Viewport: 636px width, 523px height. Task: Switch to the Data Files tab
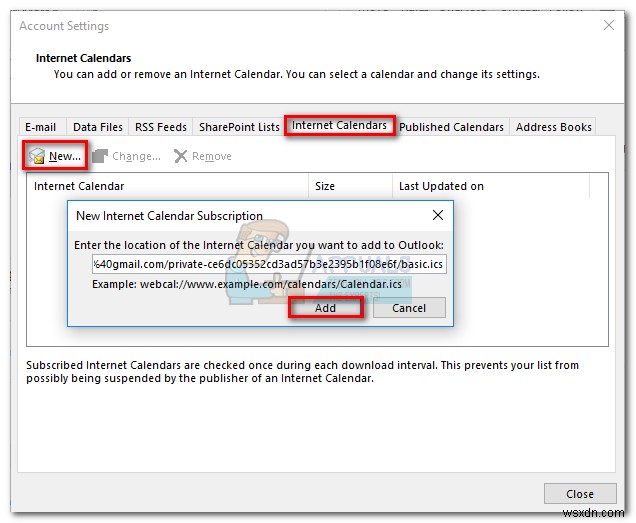(98, 127)
